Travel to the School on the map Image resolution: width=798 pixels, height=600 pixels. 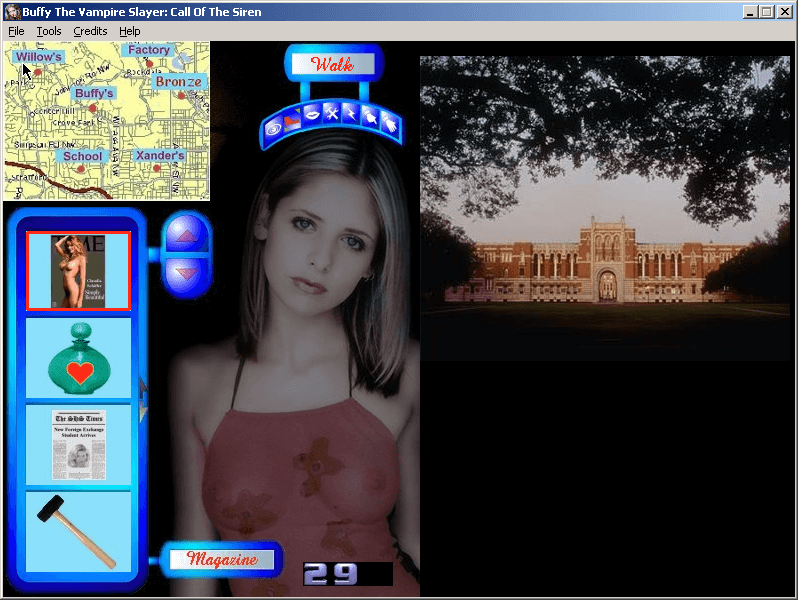point(82,156)
